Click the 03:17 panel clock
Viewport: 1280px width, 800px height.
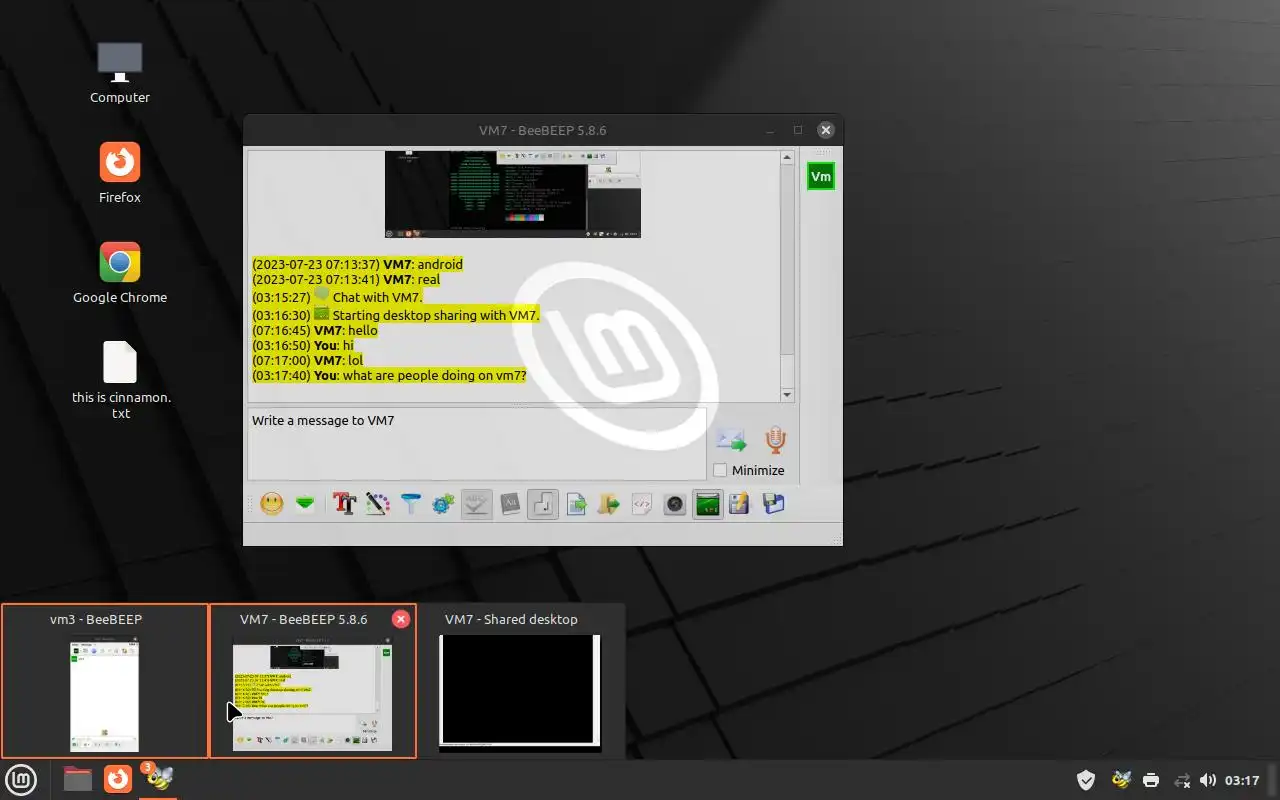[x=1242, y=780]
